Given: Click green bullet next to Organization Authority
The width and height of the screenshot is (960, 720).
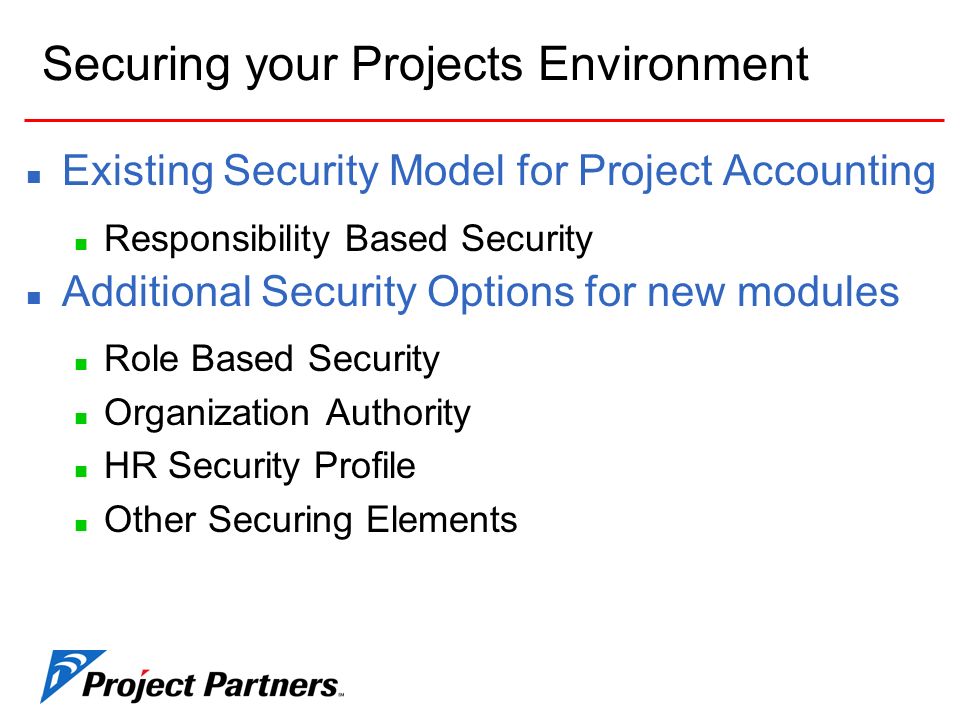Looking at the screenshot, I should [x=81, y=418].
